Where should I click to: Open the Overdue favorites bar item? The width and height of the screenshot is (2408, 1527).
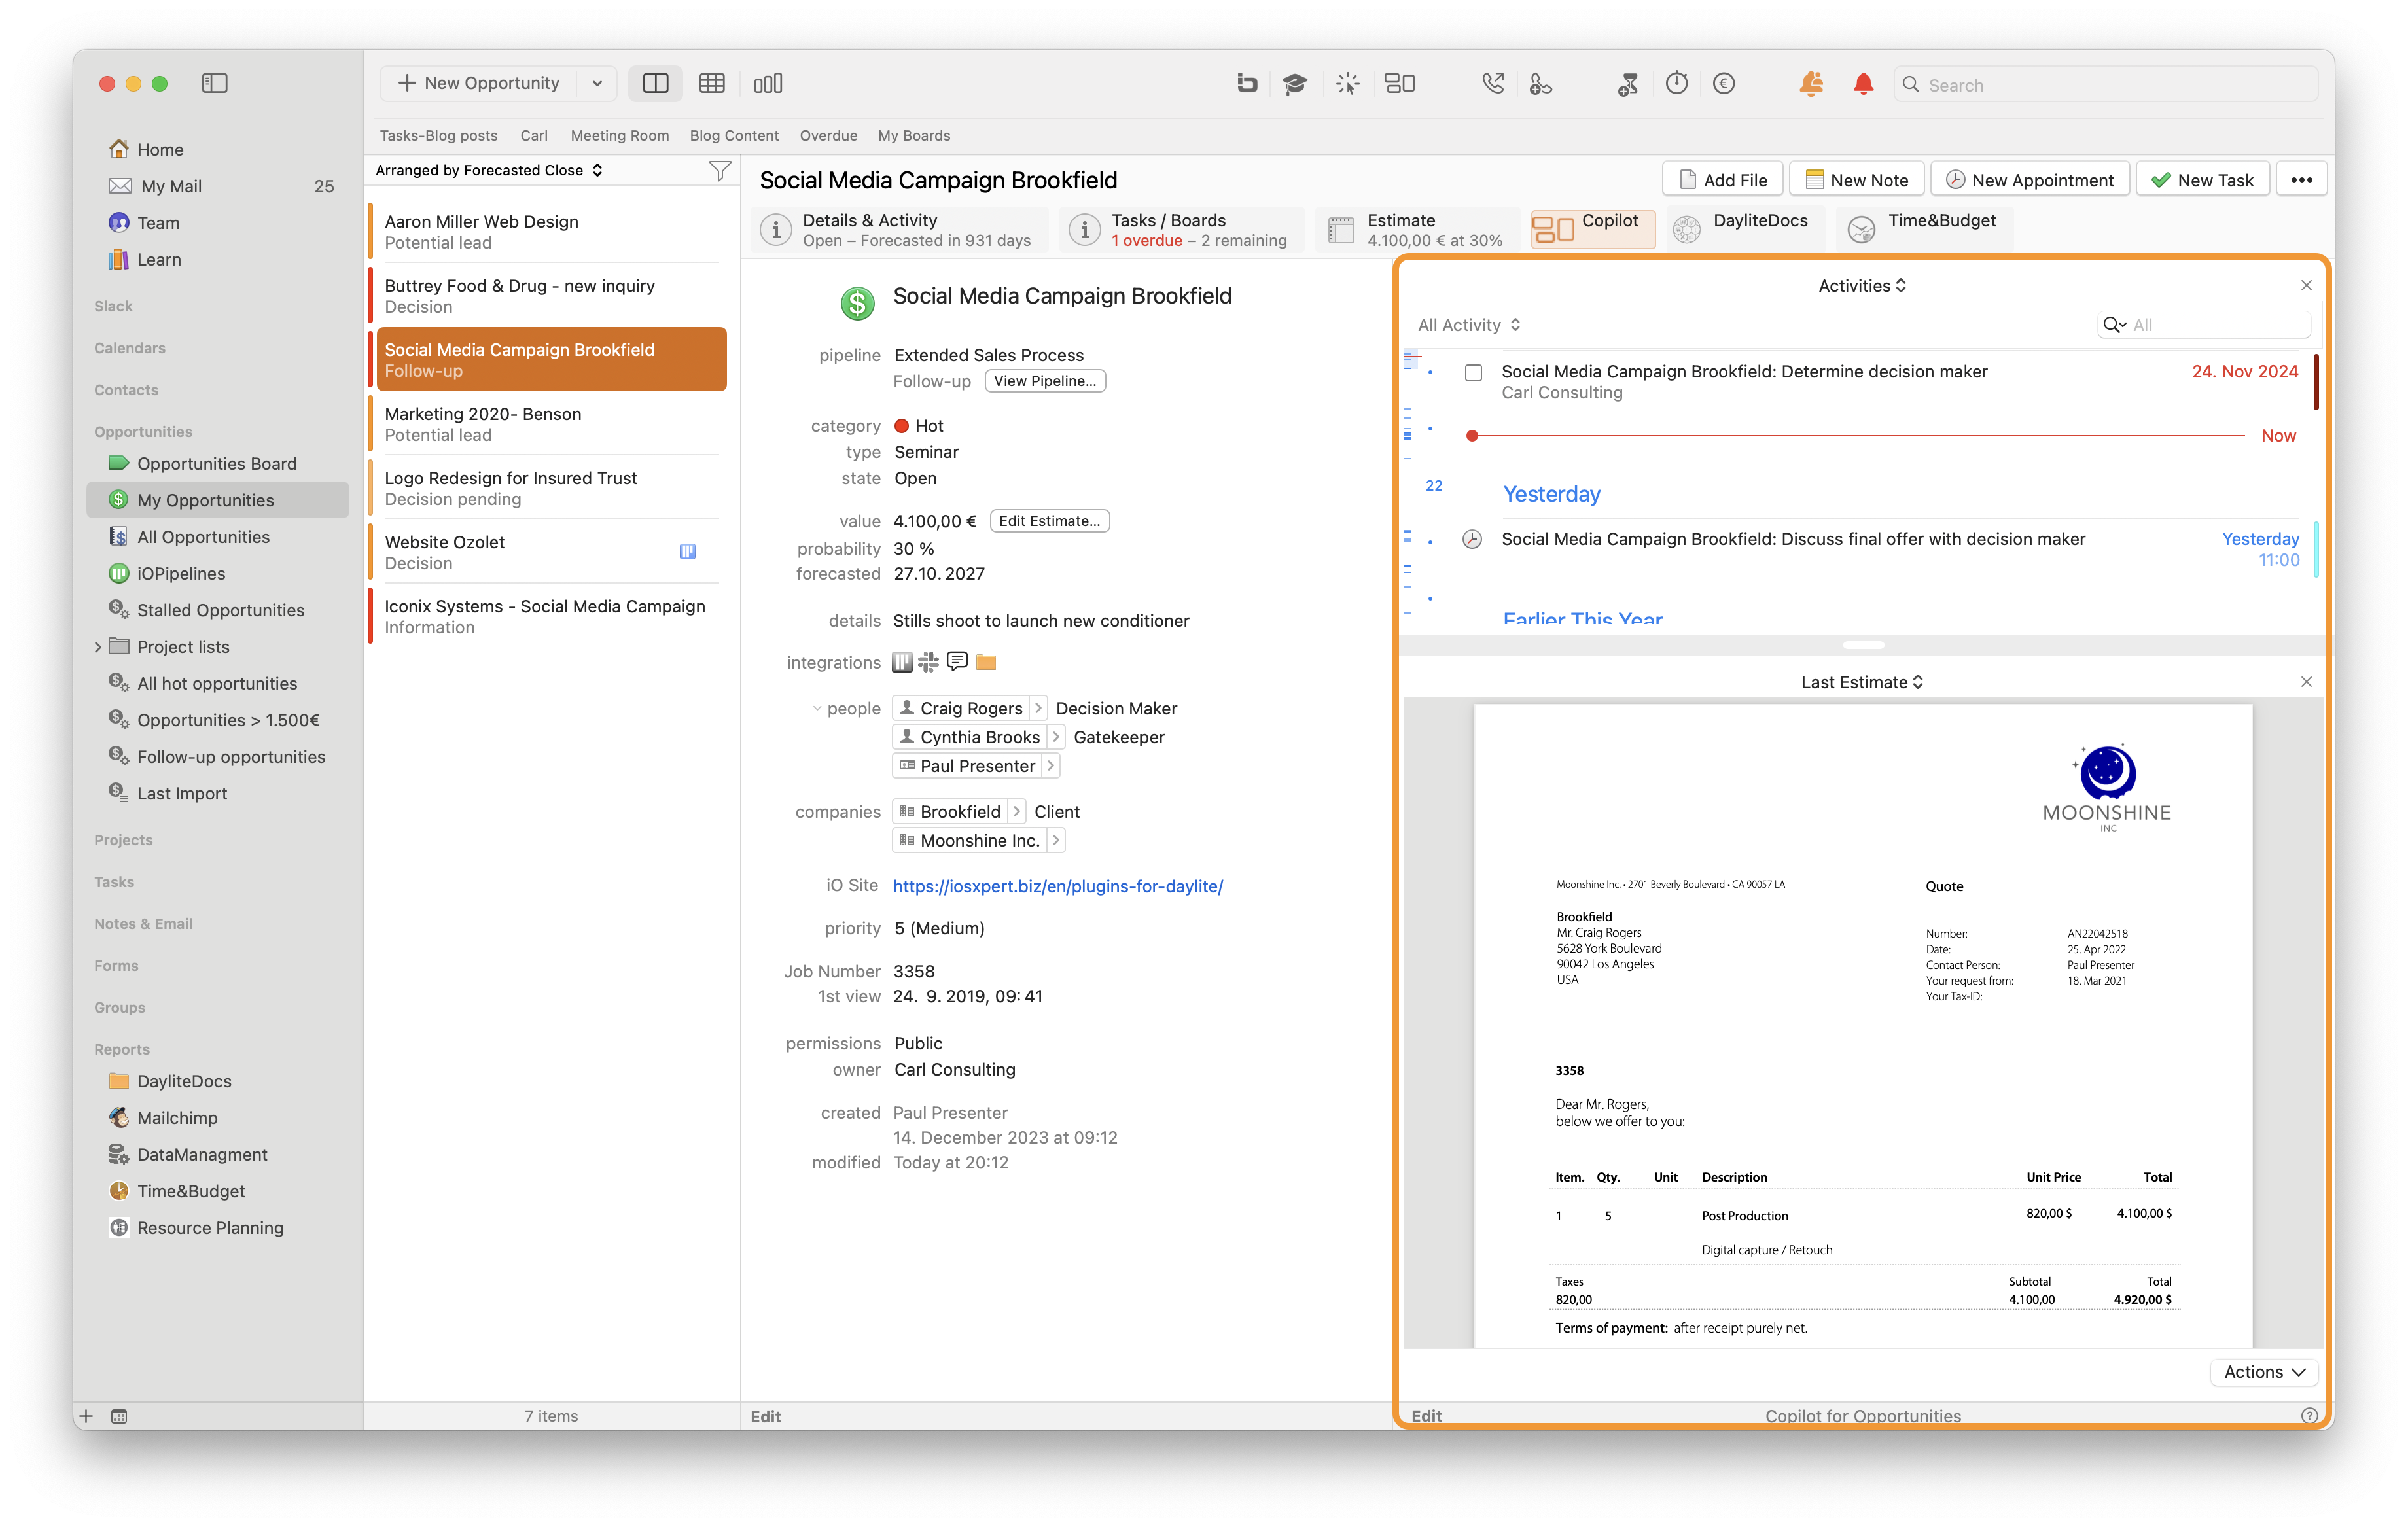828,136
